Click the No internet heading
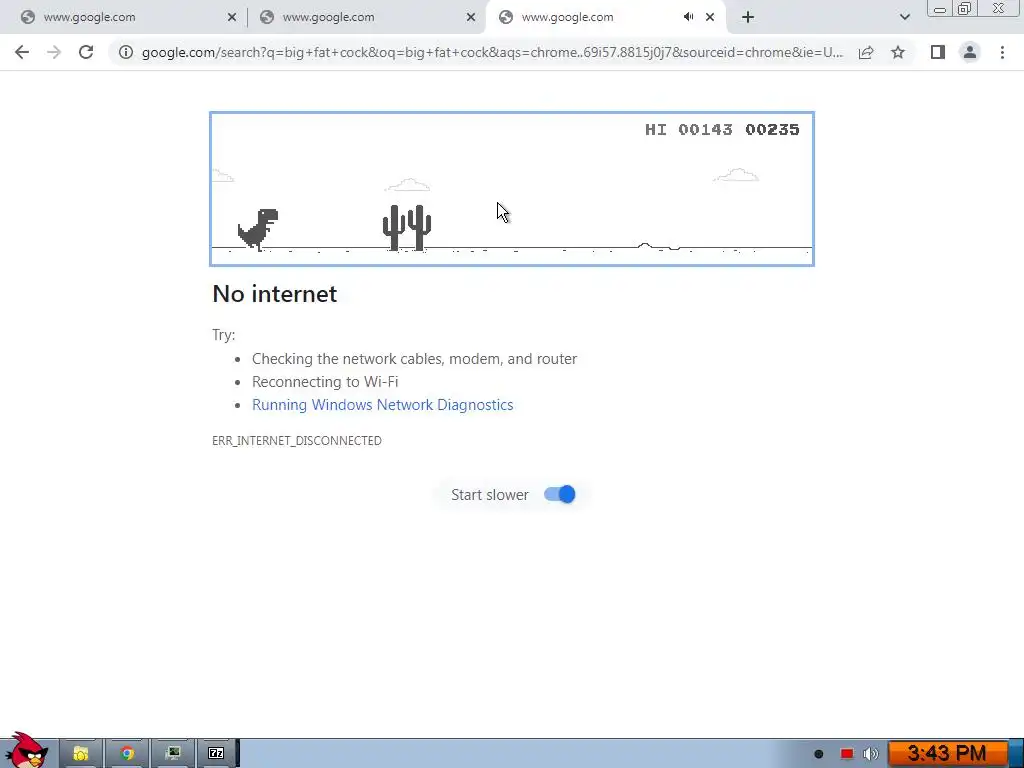1024x768 pixels. pyautogui.click(x=274, y=294)
